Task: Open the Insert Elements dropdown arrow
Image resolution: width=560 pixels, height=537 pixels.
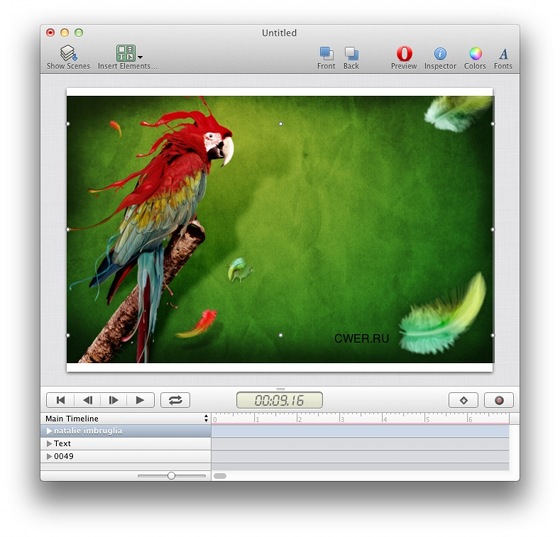Action: coord(140,57)
